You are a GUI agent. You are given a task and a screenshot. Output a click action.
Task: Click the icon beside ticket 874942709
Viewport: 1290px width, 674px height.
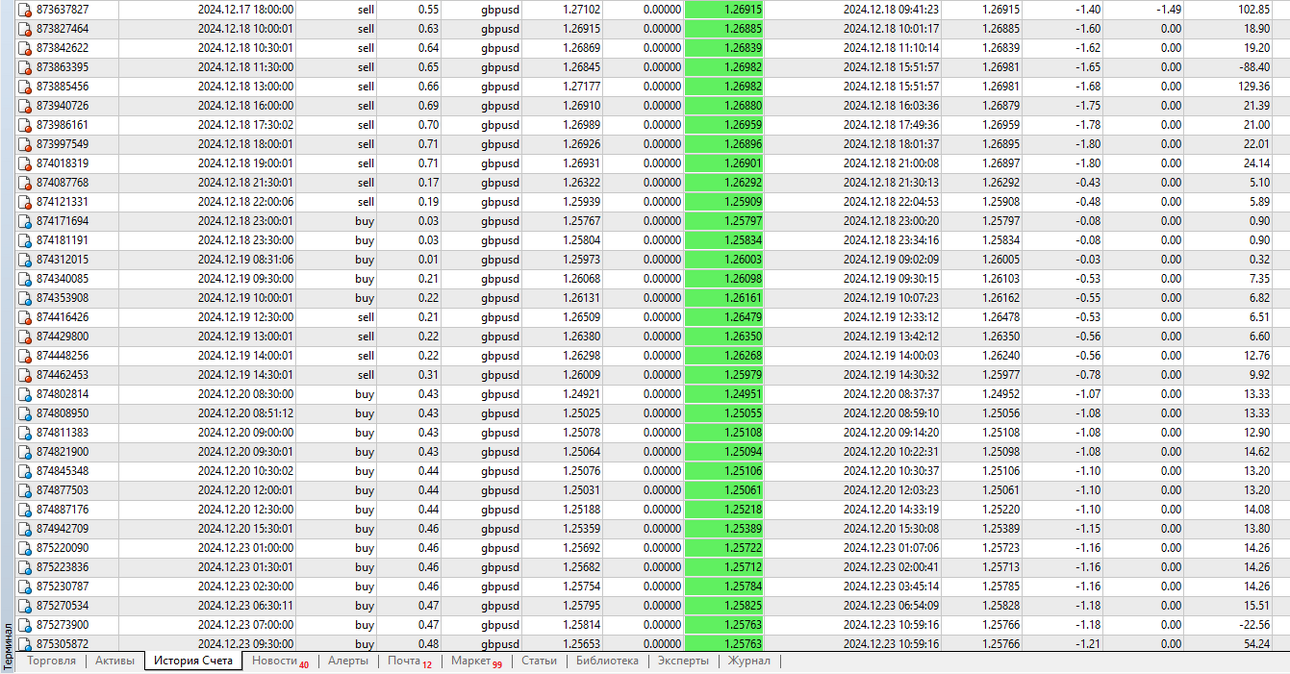pyautogui.click(x=25, y=529)
